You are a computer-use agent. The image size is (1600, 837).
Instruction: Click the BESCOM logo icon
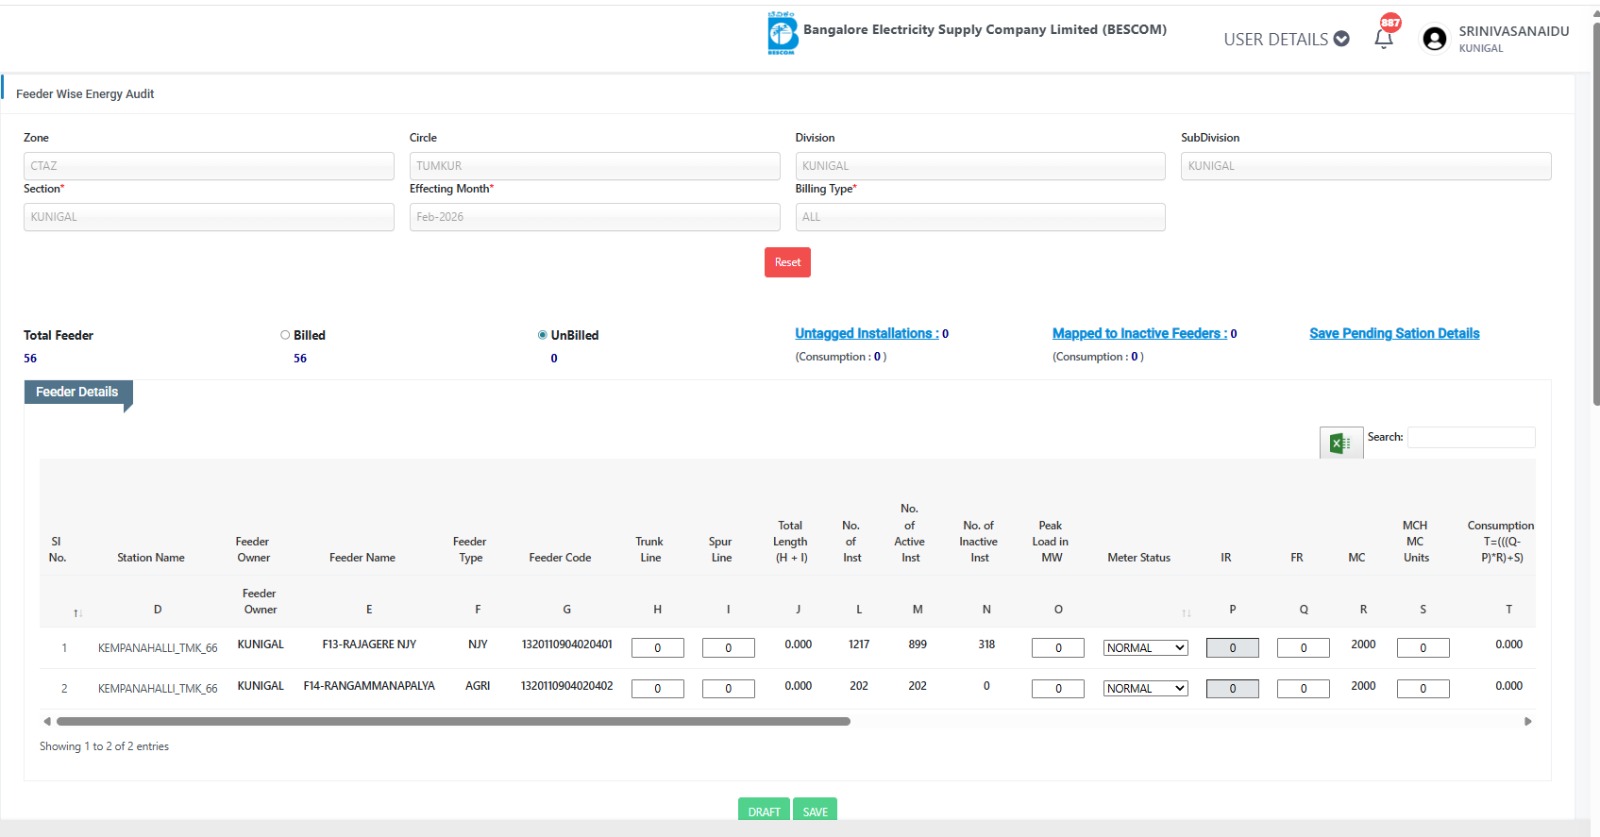(782, 33)
